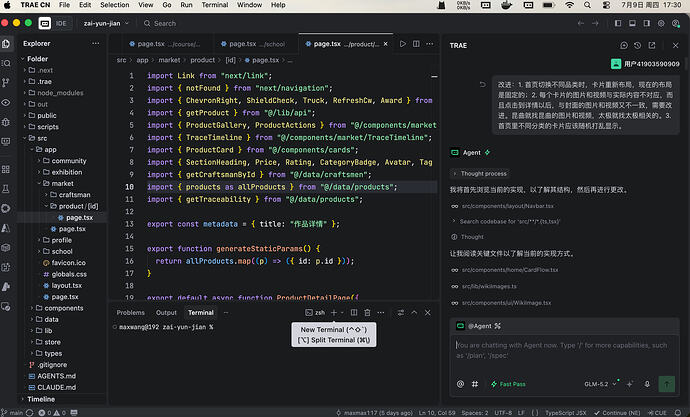Switch to the Problems tab
Viewport: 690px width, 417px height.
pos(131,312)
